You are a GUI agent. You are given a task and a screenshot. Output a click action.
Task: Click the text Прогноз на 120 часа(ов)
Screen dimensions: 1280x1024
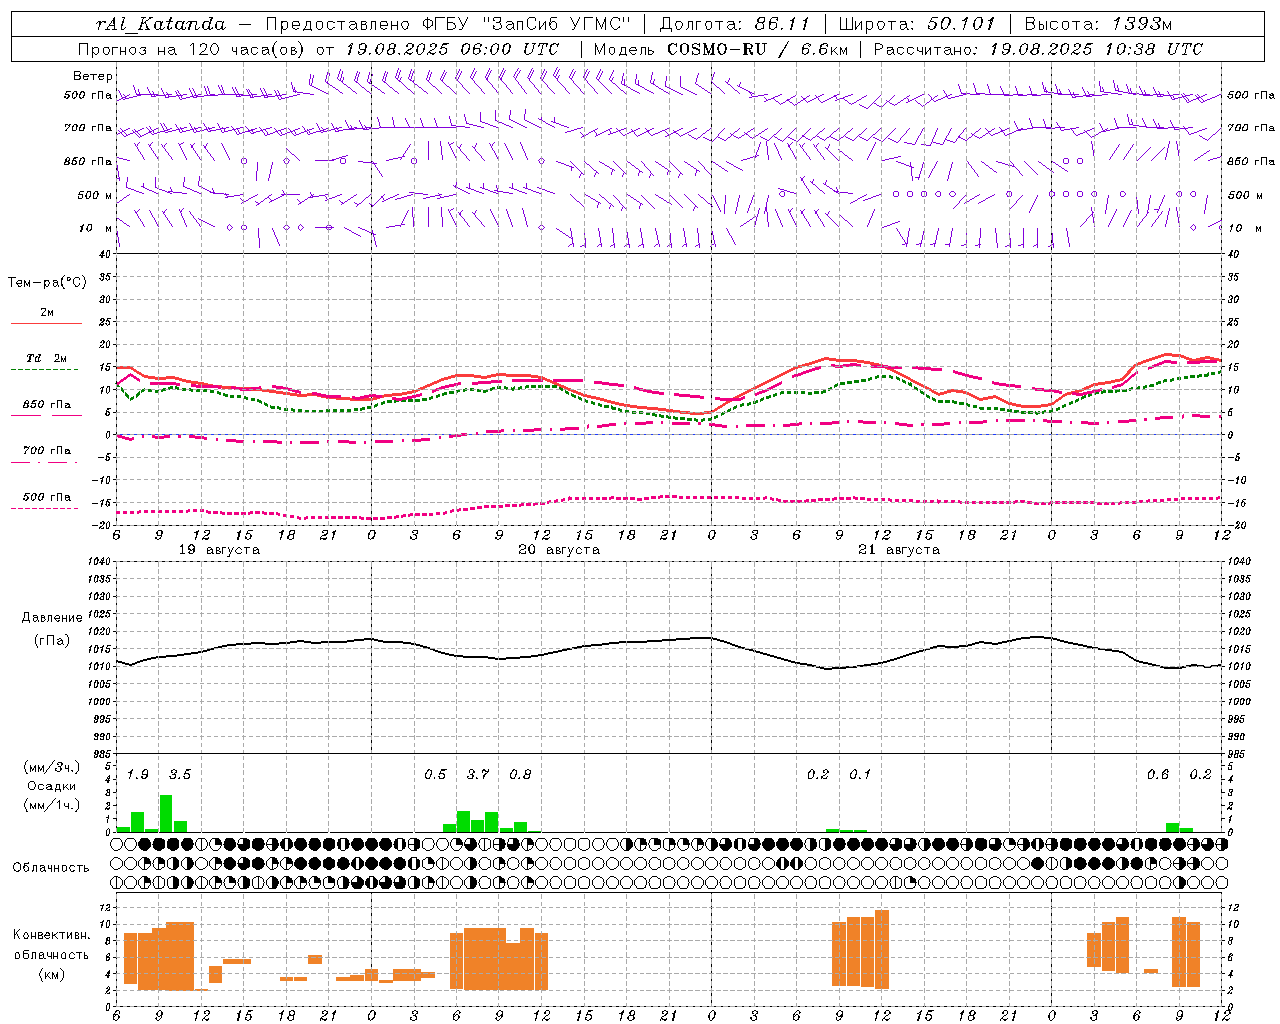(193, 49)
